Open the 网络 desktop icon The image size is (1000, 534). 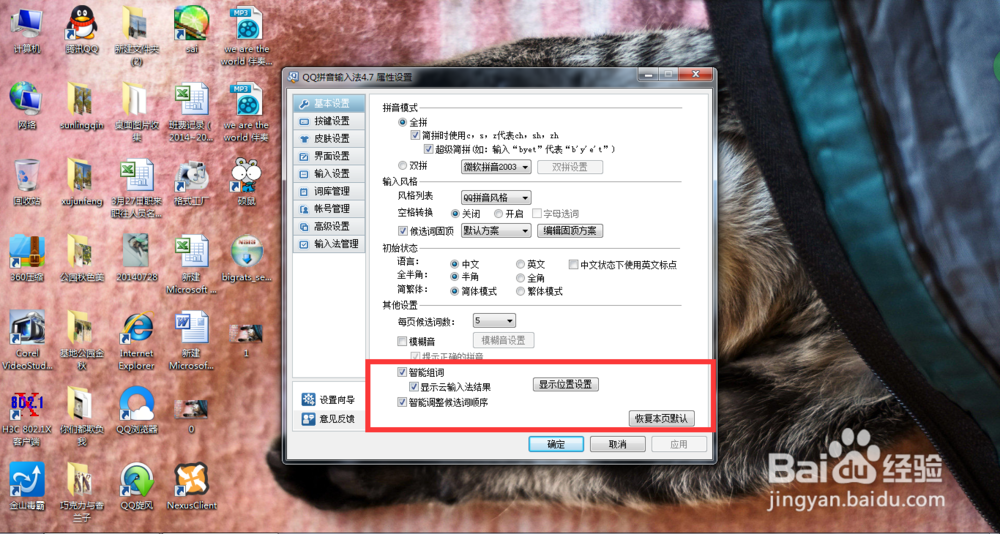tap(26, 106)
